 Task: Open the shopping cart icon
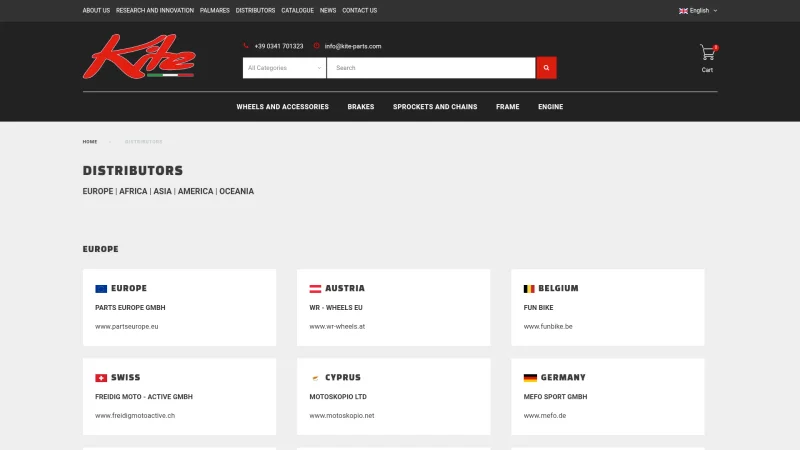(x=707, y=52)
